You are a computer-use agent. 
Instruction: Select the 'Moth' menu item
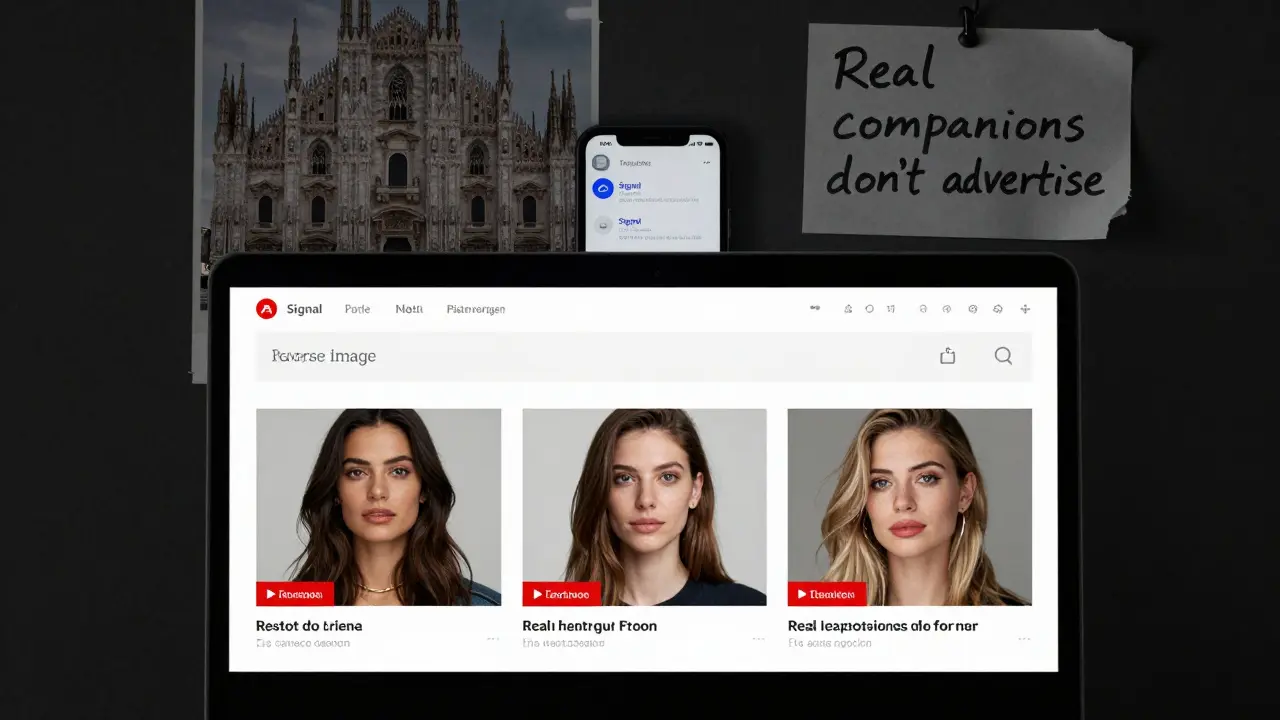409,309
